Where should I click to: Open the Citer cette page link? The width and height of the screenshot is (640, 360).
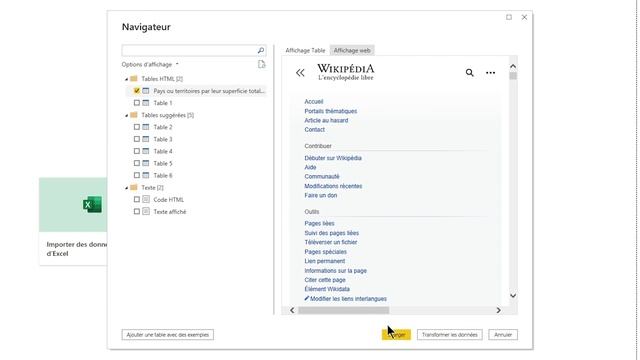[x=325, y=280]
